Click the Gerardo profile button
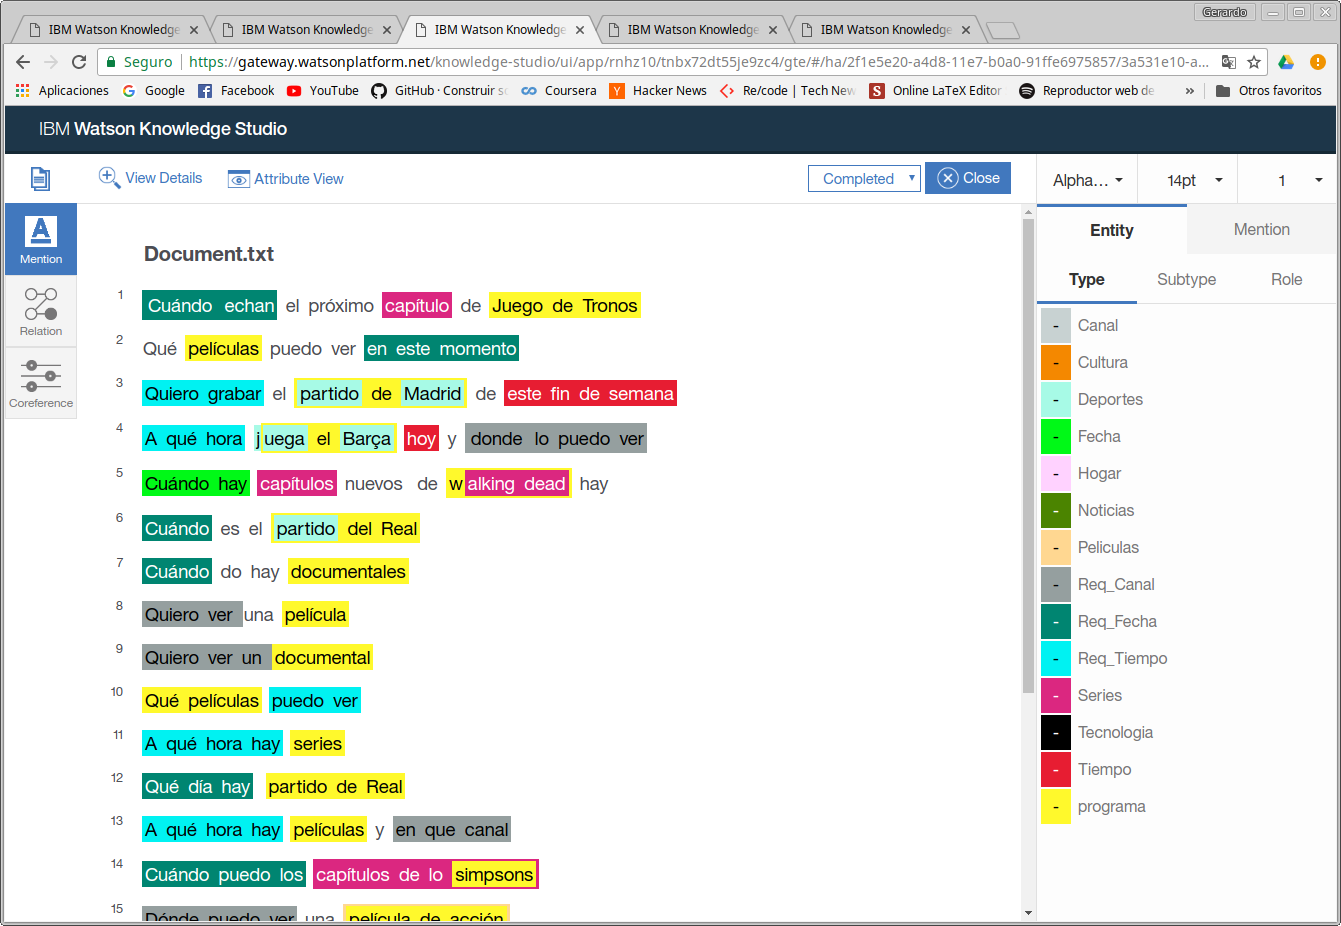This screenshot has width=1341, height=926. click(x=1224, y=12)
